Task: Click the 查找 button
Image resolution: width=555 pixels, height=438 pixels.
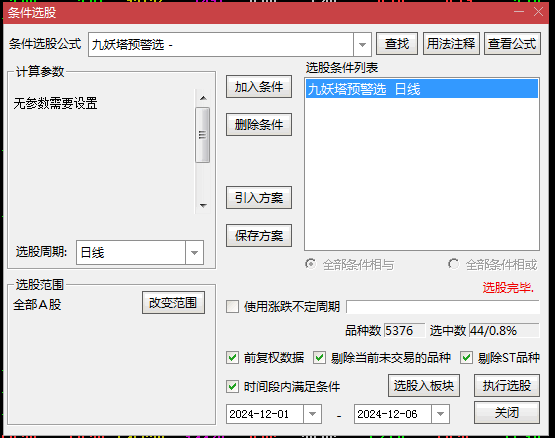Action: click(397, 44)
